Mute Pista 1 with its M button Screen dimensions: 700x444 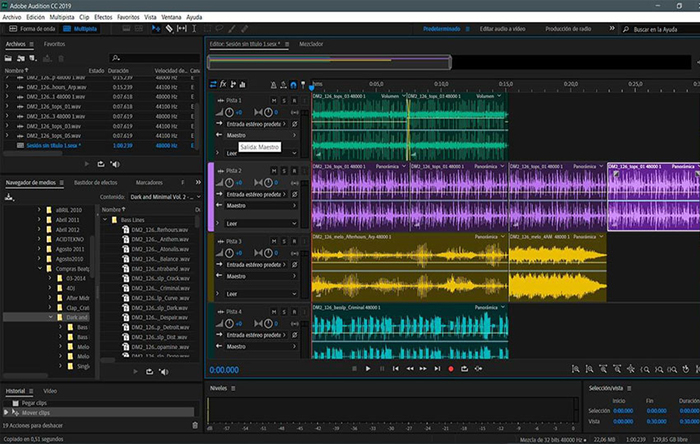coord(274,100)
